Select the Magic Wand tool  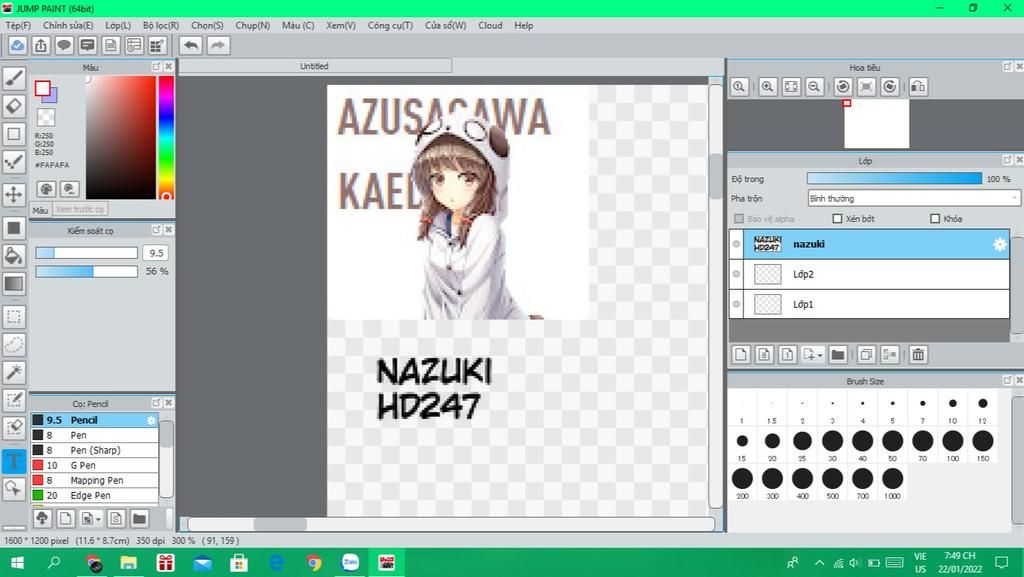pyautogui.click(x=14, y=372)
